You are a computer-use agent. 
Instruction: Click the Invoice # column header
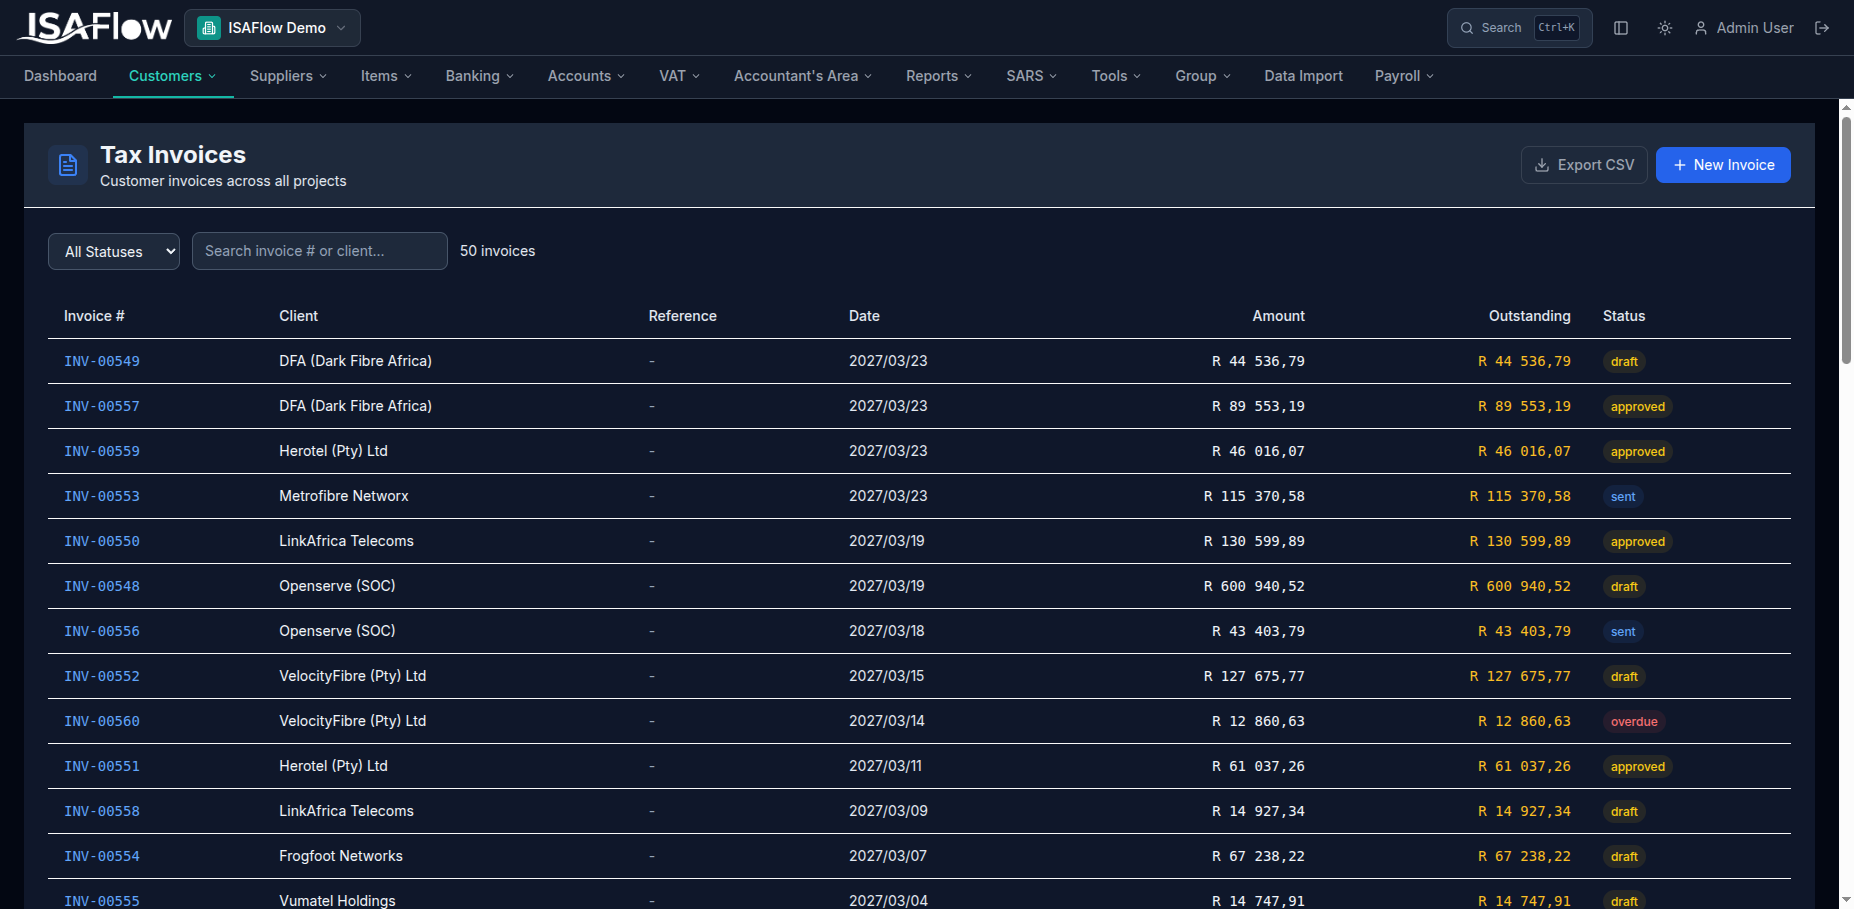(94, 316)
